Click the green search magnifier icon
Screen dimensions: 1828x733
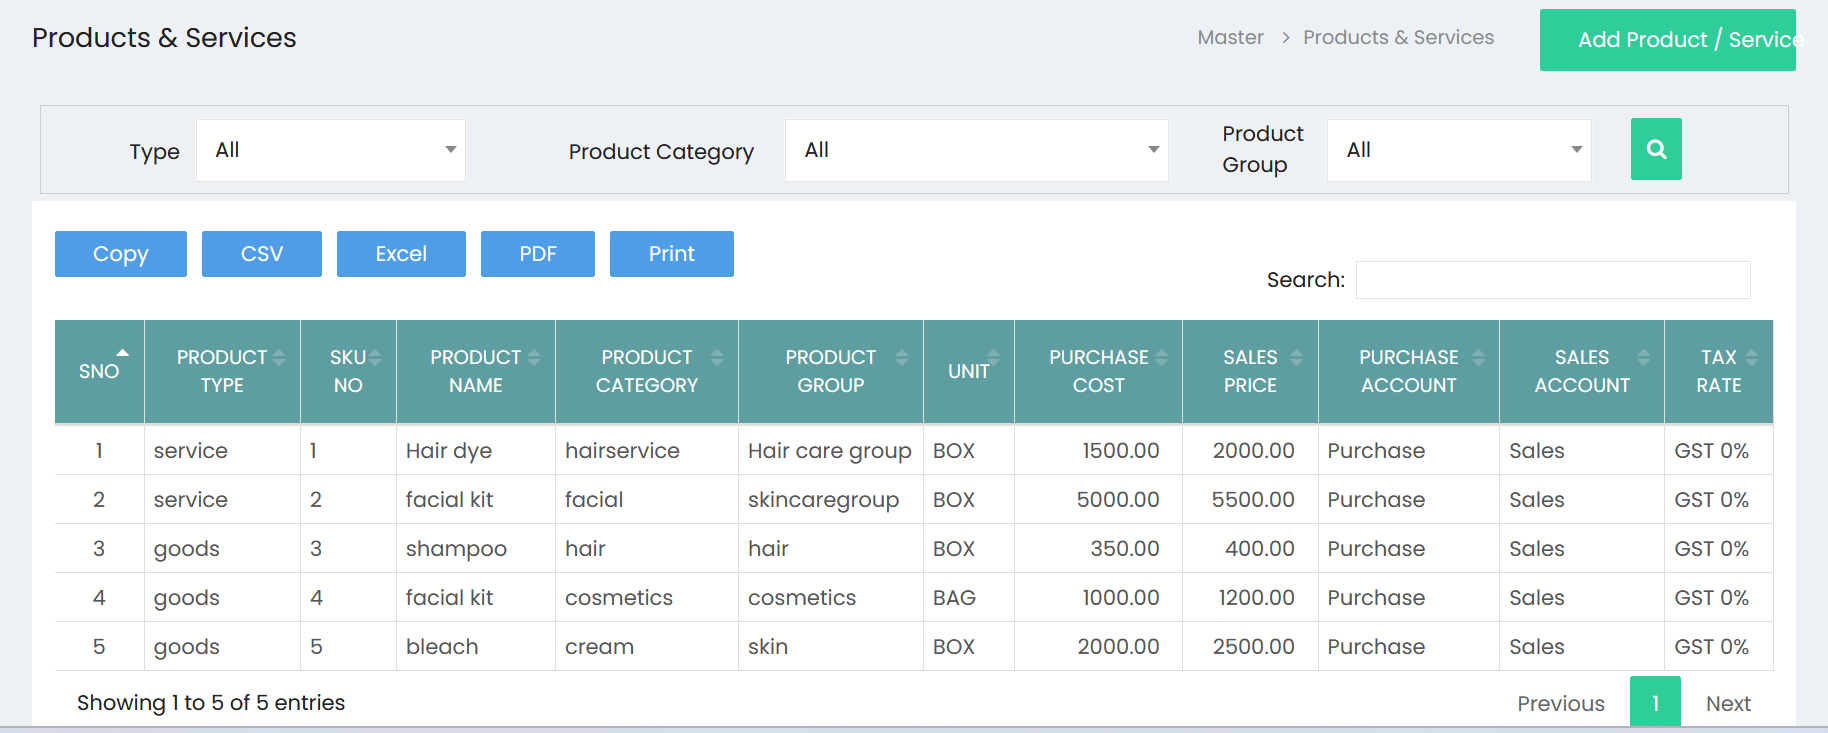(x=1656, y=149)
